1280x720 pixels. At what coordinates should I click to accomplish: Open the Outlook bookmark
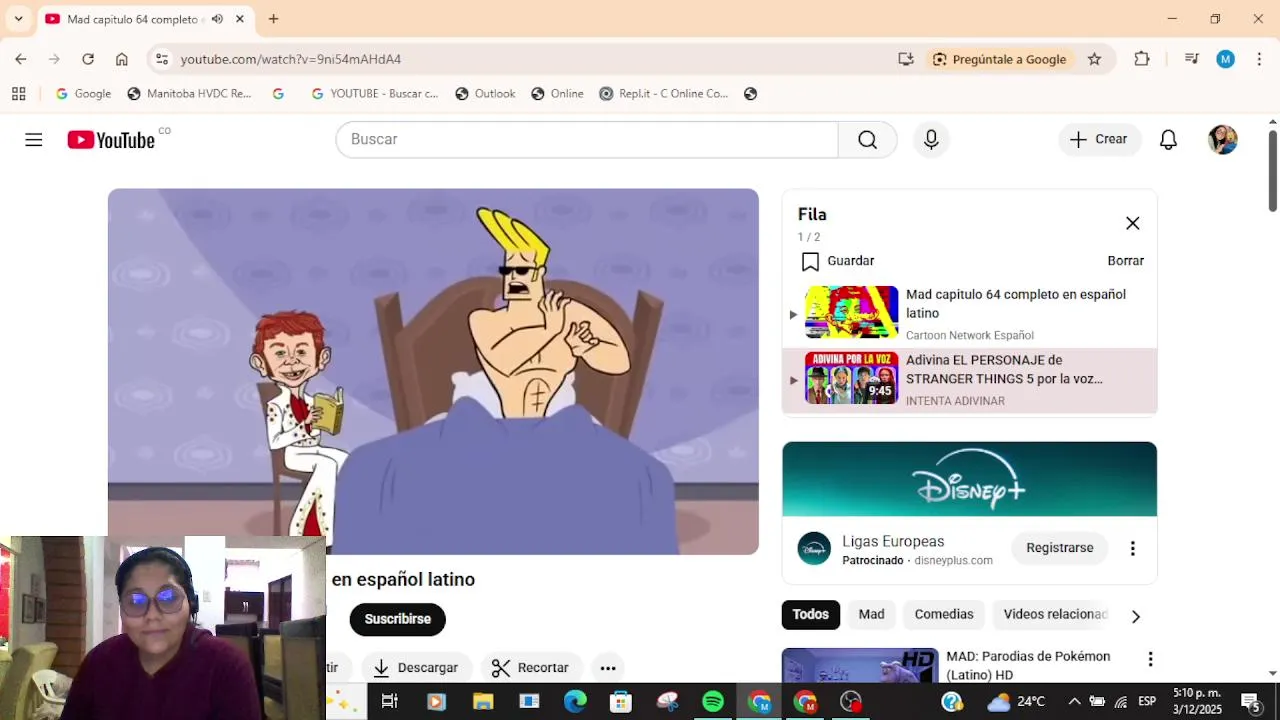coord(485,94)
